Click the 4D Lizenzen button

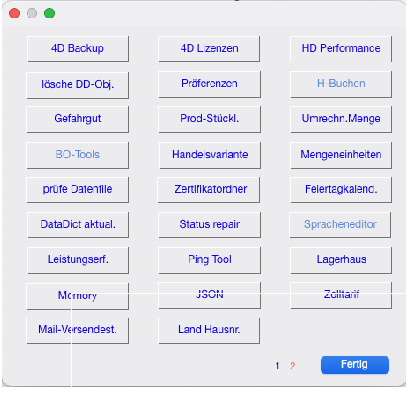tap(209, 49)
